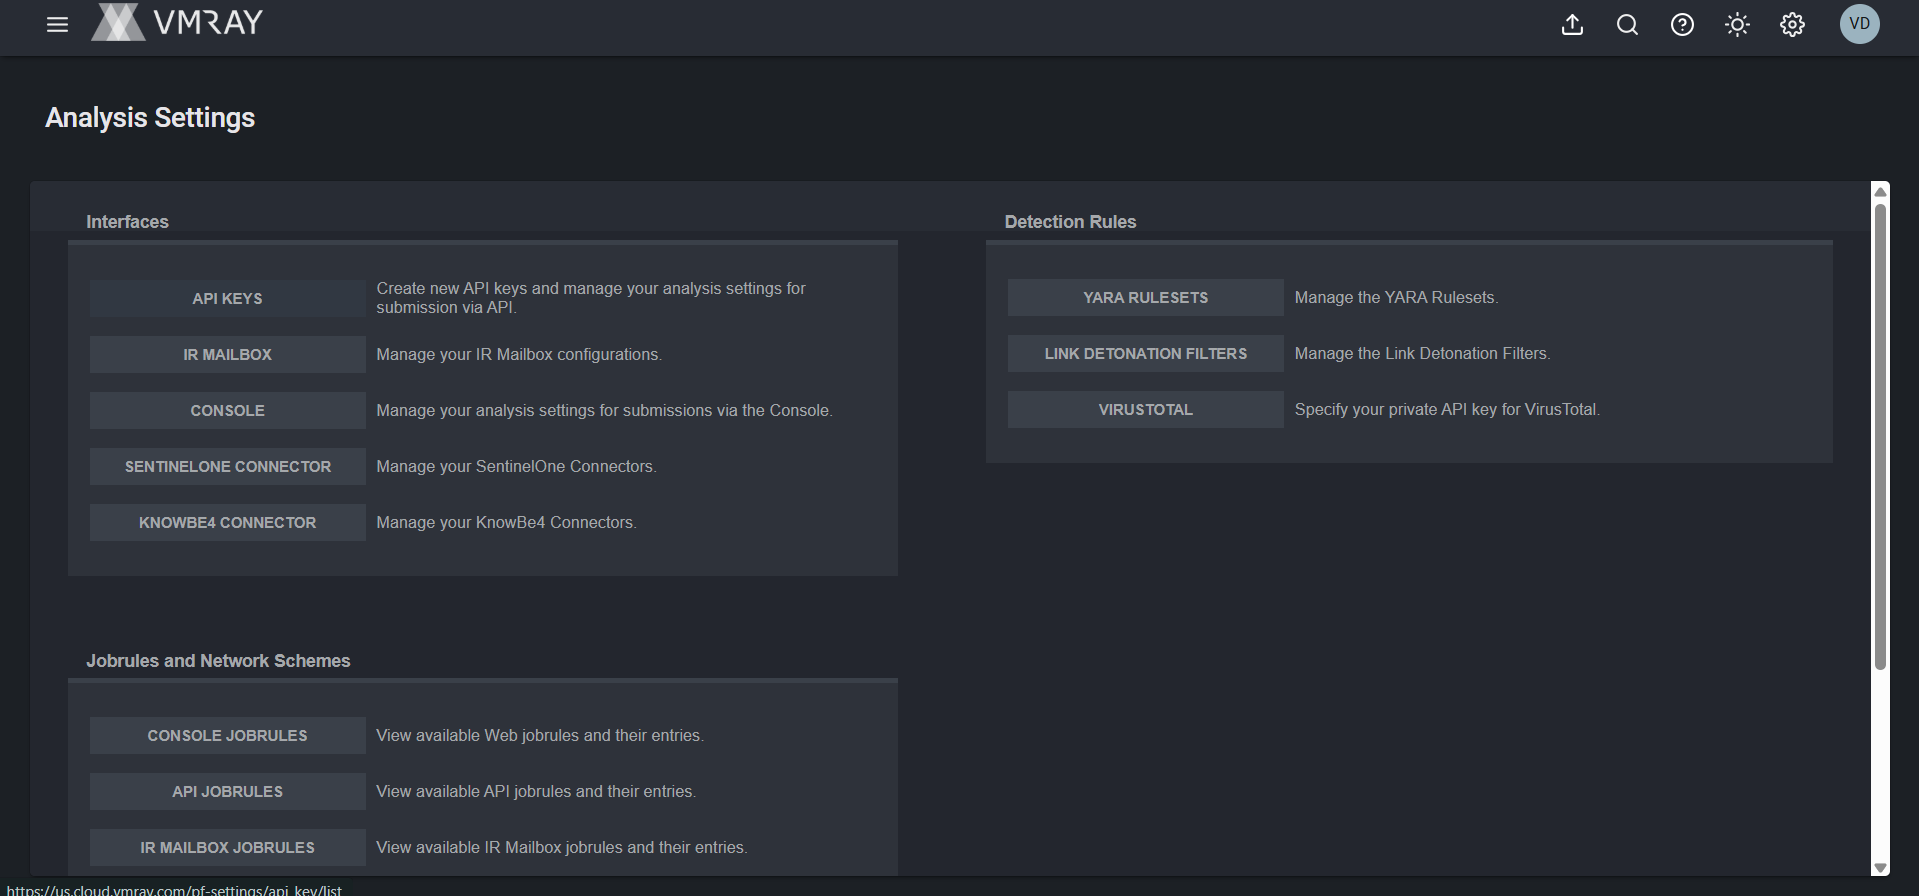Image resolution: width=1919 pixels, height=896 pixels.
Task: Open KnowBe4 Connector settings
Action: [227, 522]
